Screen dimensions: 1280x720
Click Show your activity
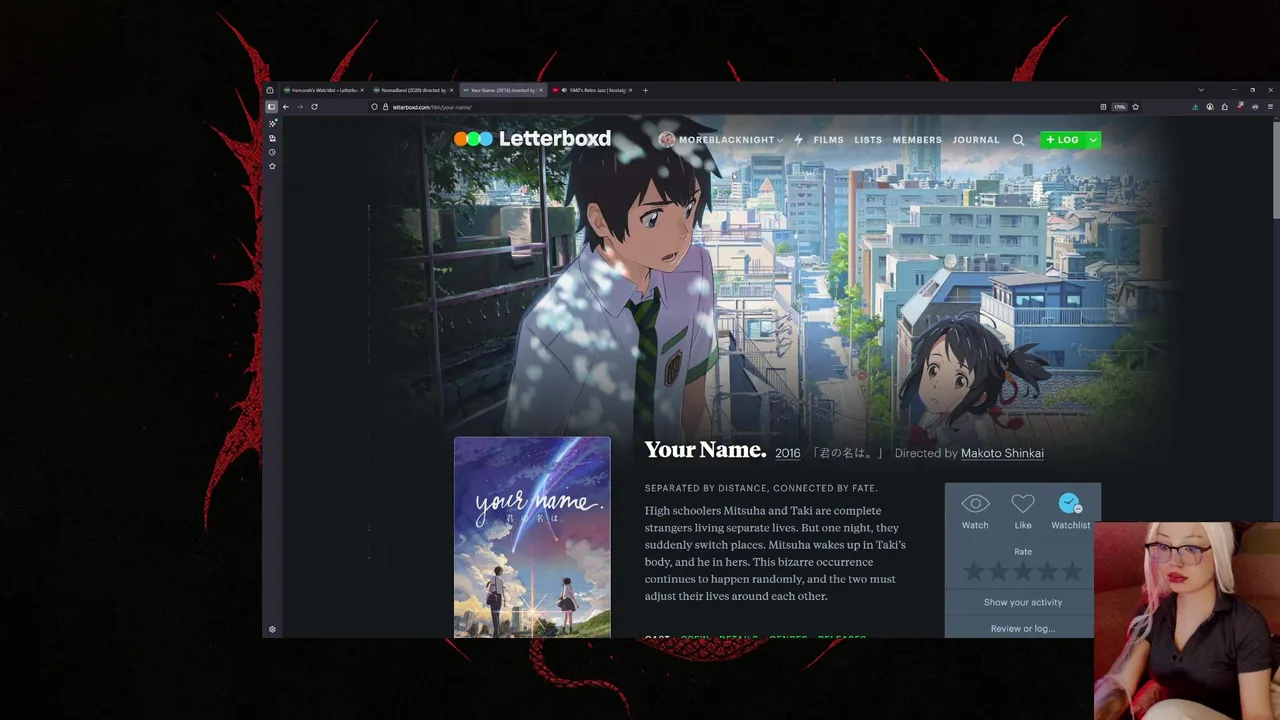(x=1023, y=602)
